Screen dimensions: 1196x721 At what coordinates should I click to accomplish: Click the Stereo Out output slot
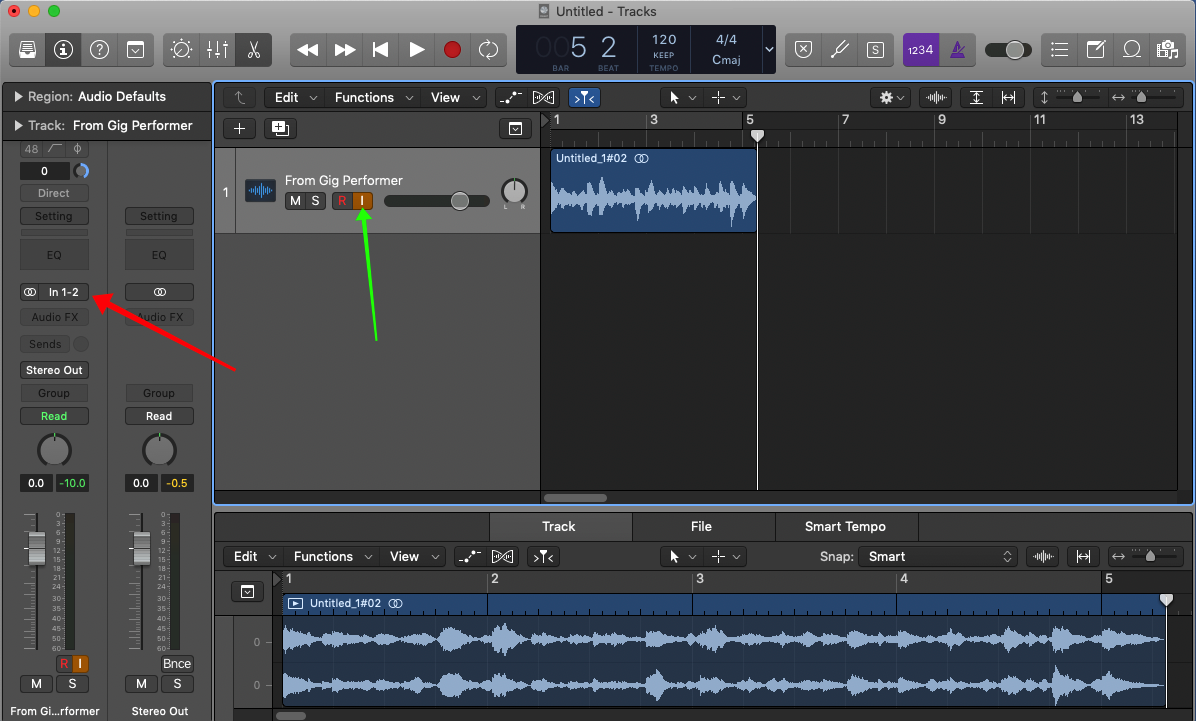pyautogui.click(x=54, y=370)
